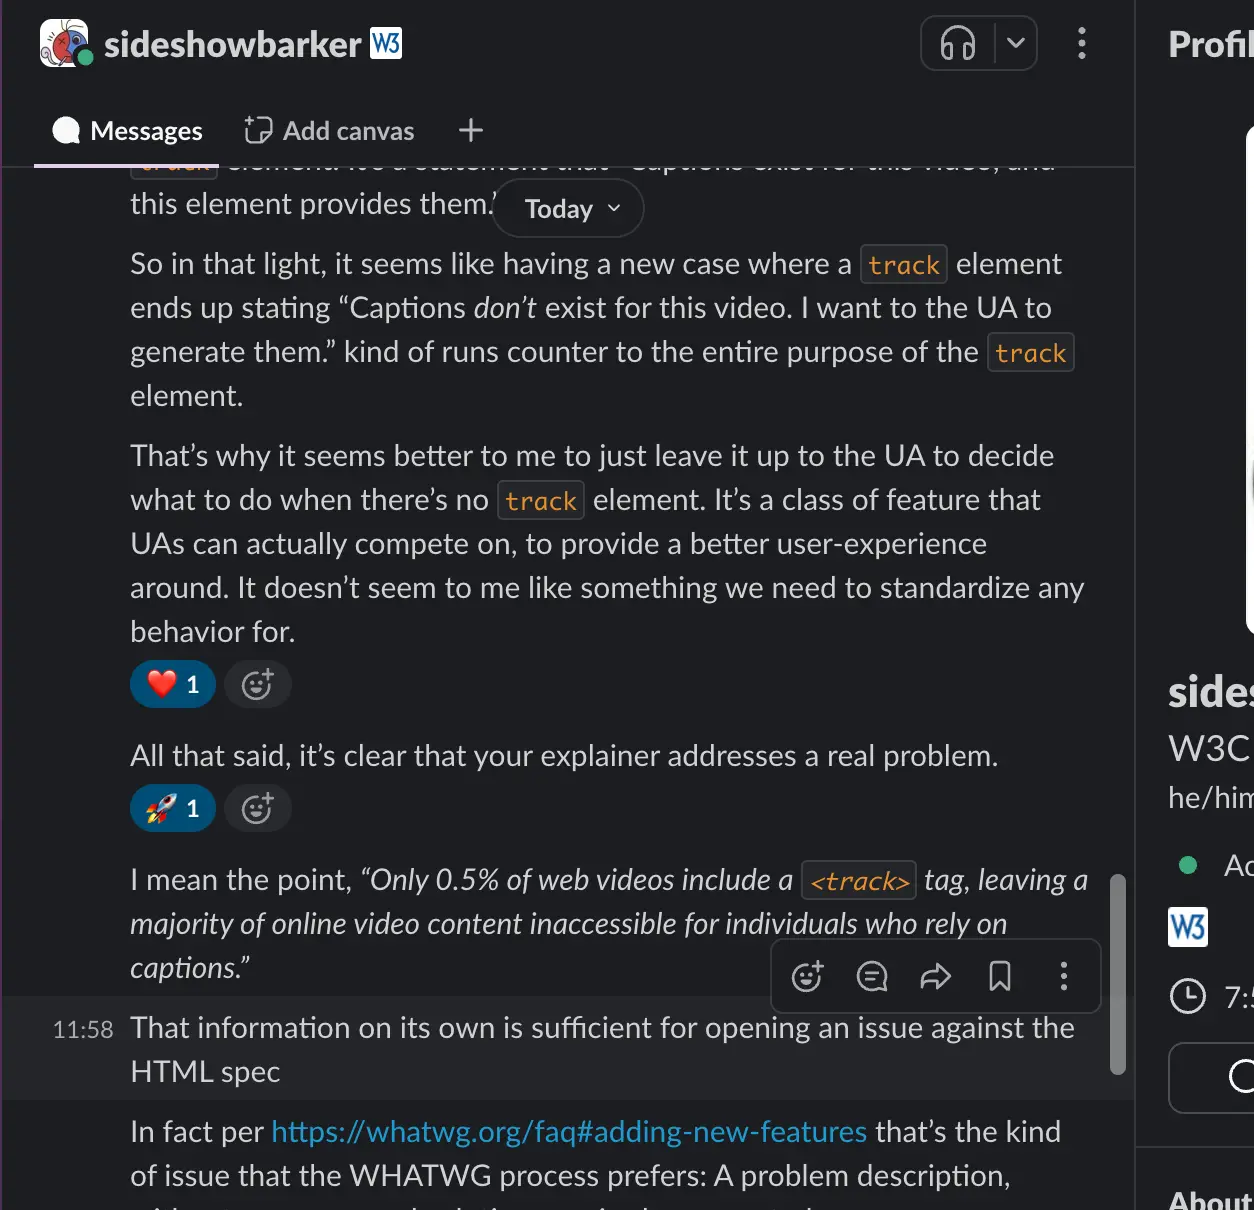The height and width of the screenshot is (1210, 1254).
Task: Toggle the rocket reaction on the message
Action: coord(173,808)
